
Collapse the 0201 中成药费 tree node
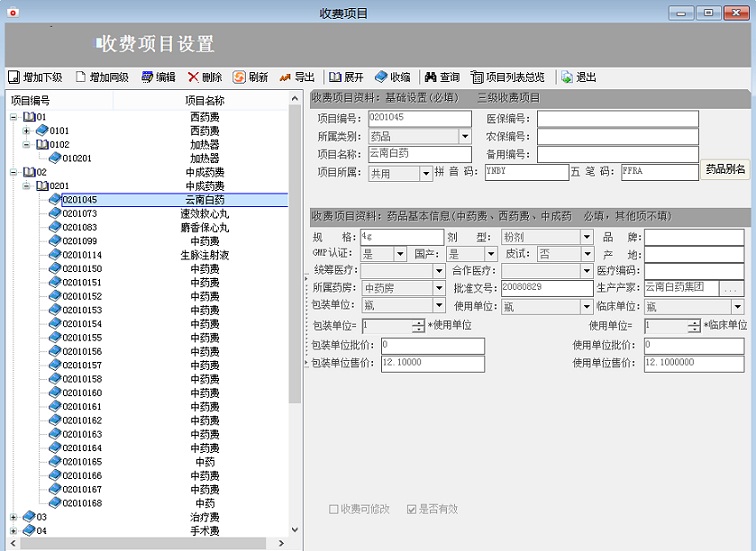pos(27,186)
